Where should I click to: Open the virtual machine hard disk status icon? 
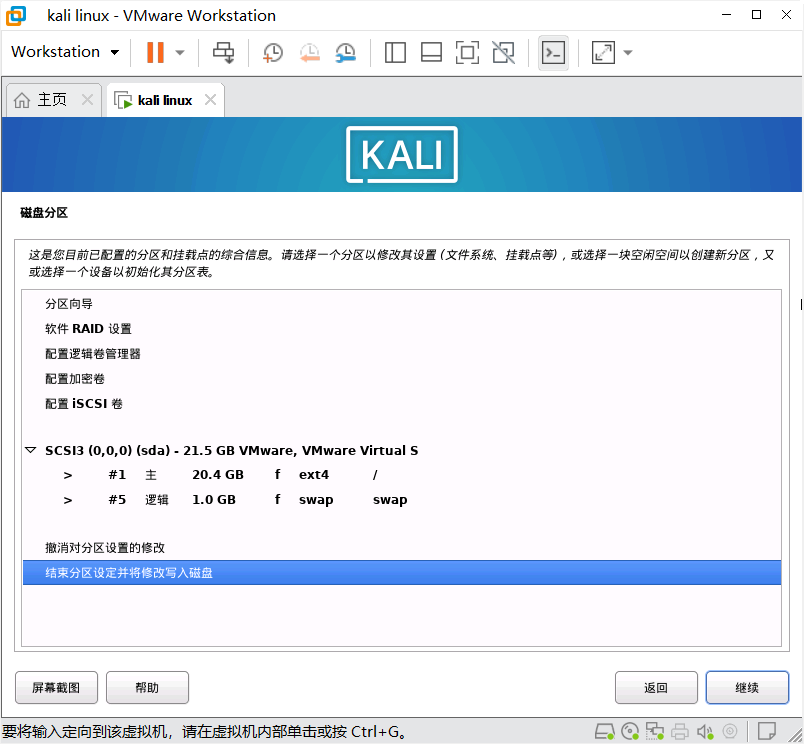(x=604, y=731)
